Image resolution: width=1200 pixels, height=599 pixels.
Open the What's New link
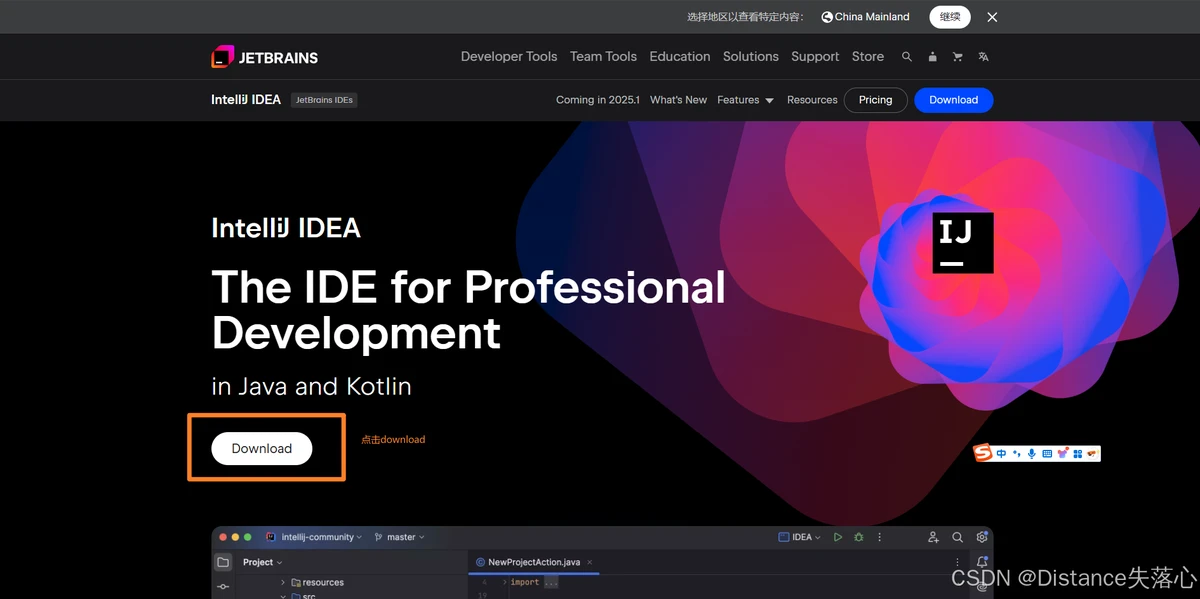[x=678, y=100]
